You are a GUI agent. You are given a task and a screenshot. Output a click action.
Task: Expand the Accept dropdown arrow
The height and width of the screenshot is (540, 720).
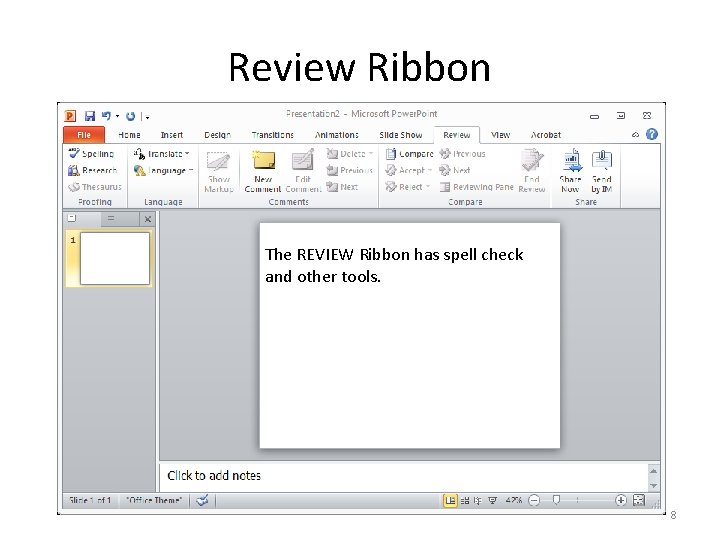(430, 170)
